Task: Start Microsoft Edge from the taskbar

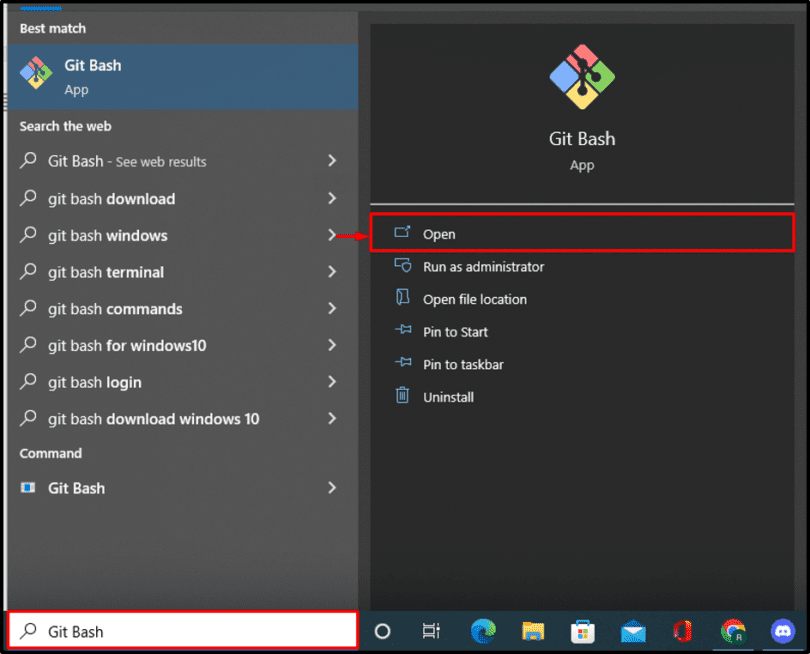Action: (x=483, y=631)
